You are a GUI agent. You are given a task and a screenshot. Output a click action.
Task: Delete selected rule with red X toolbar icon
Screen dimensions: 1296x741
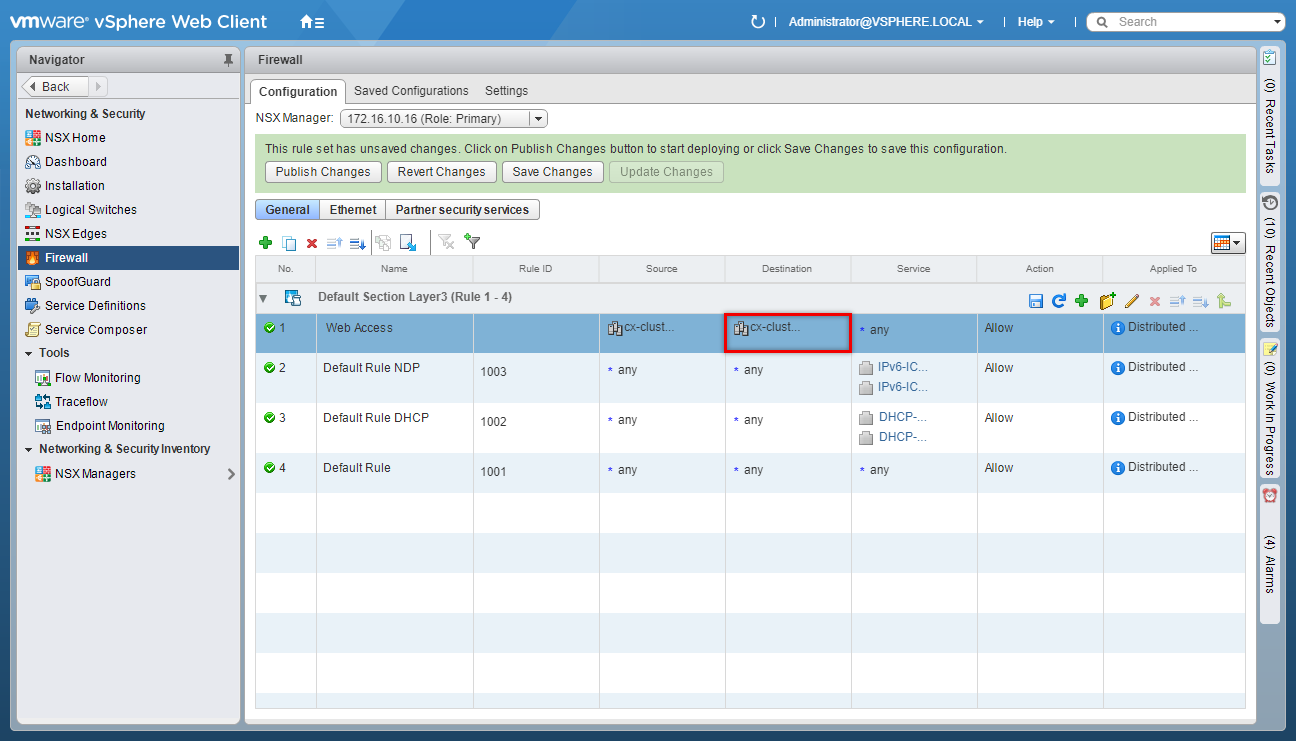[x=312, y=243]
